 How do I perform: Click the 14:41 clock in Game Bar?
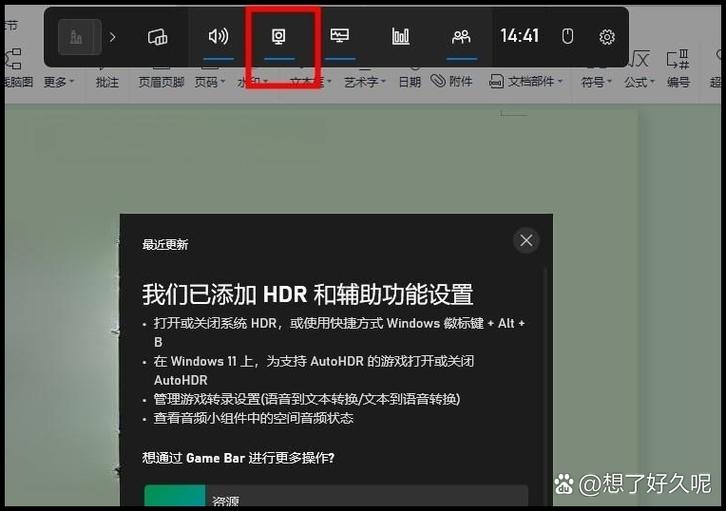[519, 36]
